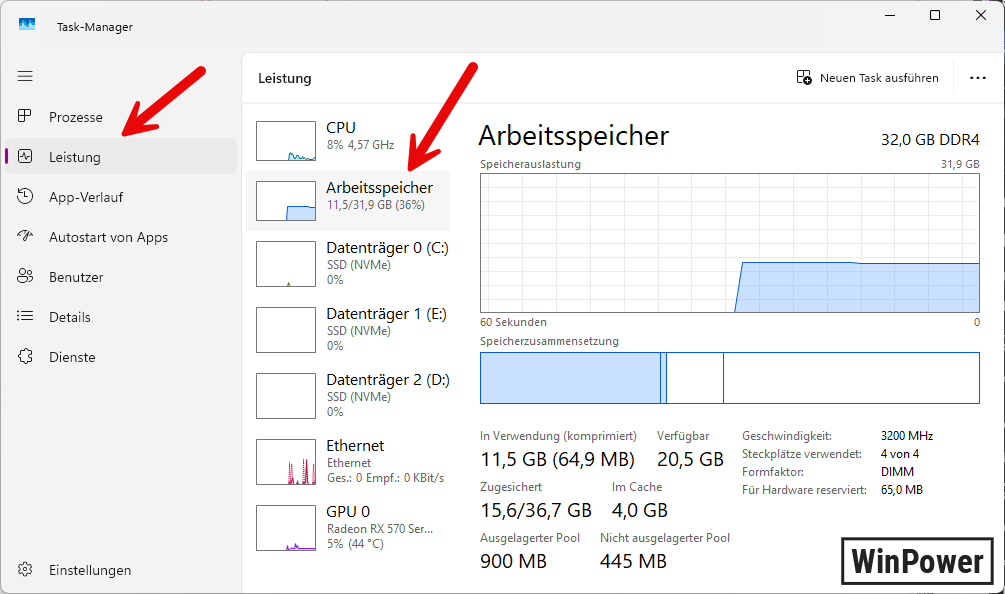Click the Task-Manager app icon in title bar
The image size is (1005, 594).
click(x=27, y=24)
